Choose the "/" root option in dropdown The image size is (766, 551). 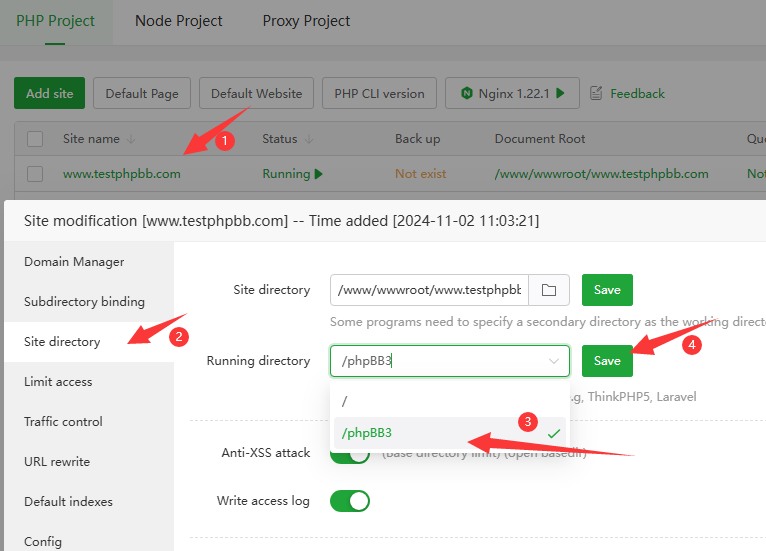(x=449, y=402)
